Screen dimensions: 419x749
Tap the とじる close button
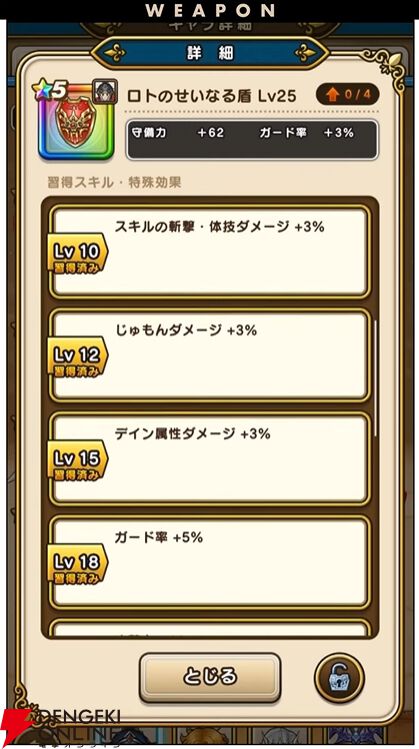(x=210, y=677)
